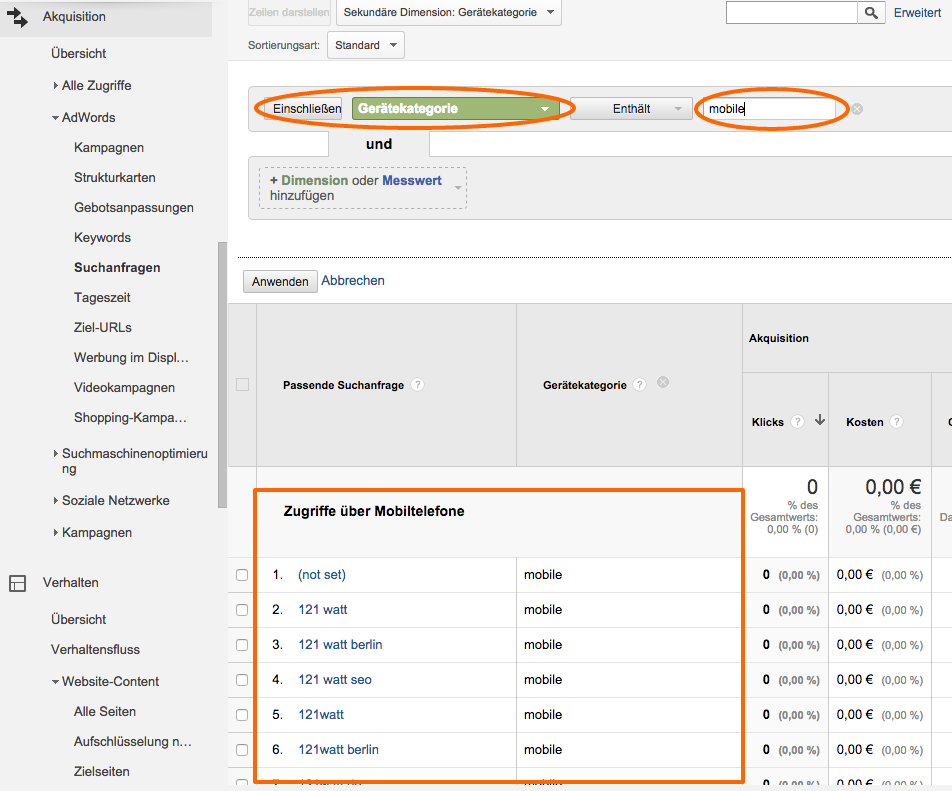The height and width of the screenshot is (791, 952).
Task: Sort by Klicks descending arrow
Action: [820, 421]
